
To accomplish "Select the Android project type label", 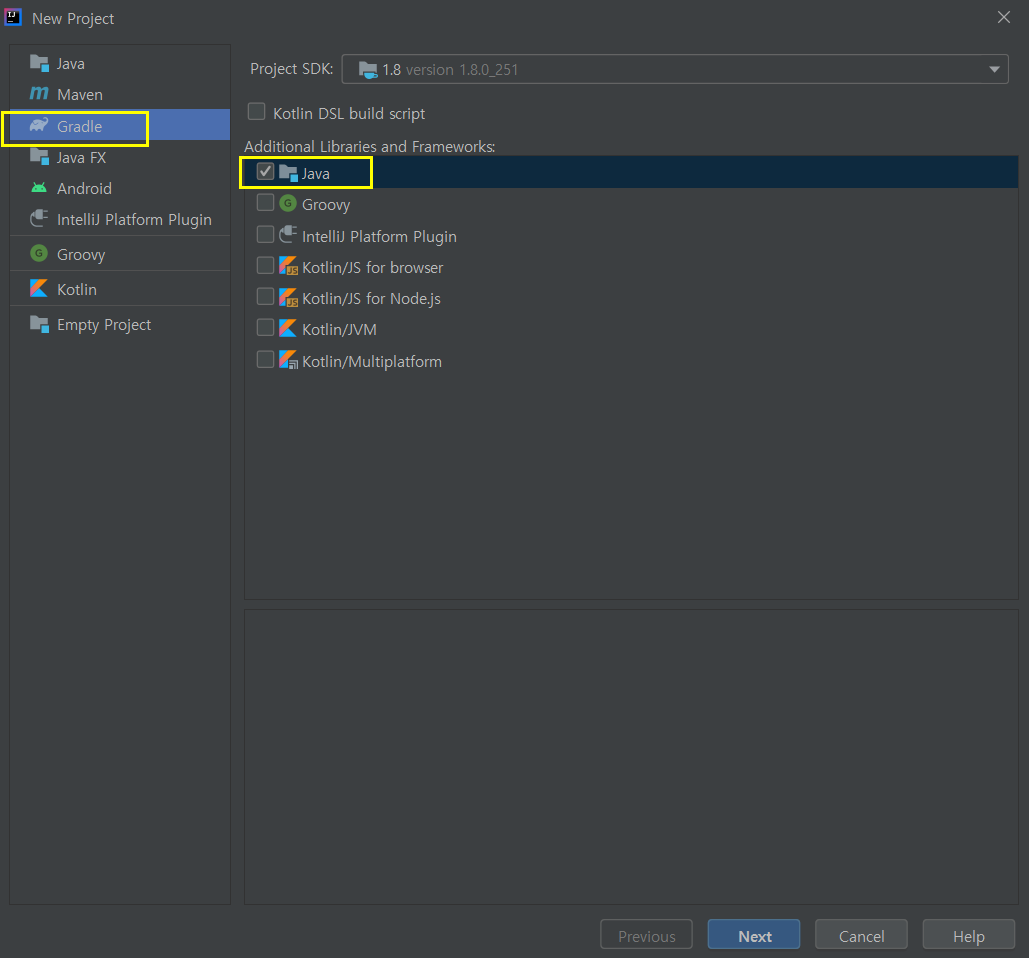I will coord(85,188).
